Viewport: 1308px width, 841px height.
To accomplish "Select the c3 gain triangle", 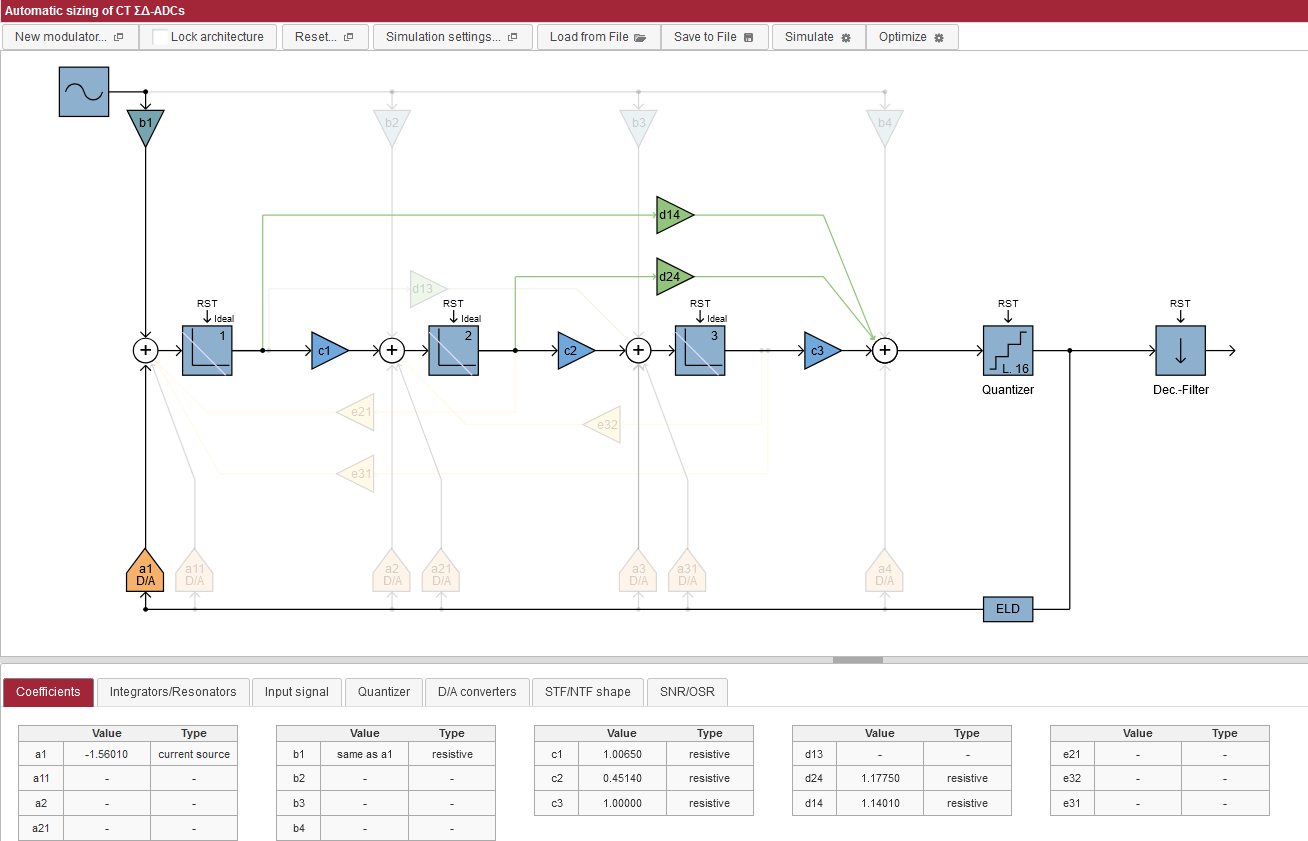I will pos(822,351).
